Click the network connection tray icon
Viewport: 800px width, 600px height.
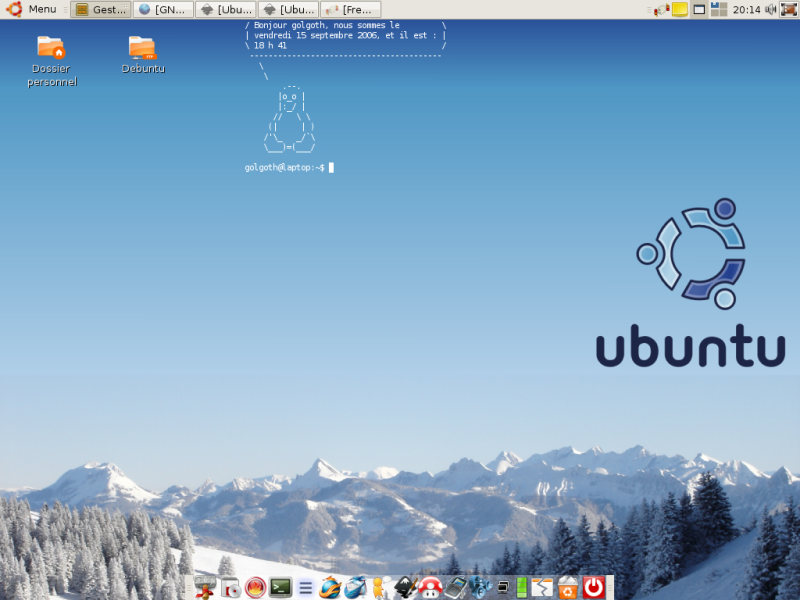coord(661,9)
